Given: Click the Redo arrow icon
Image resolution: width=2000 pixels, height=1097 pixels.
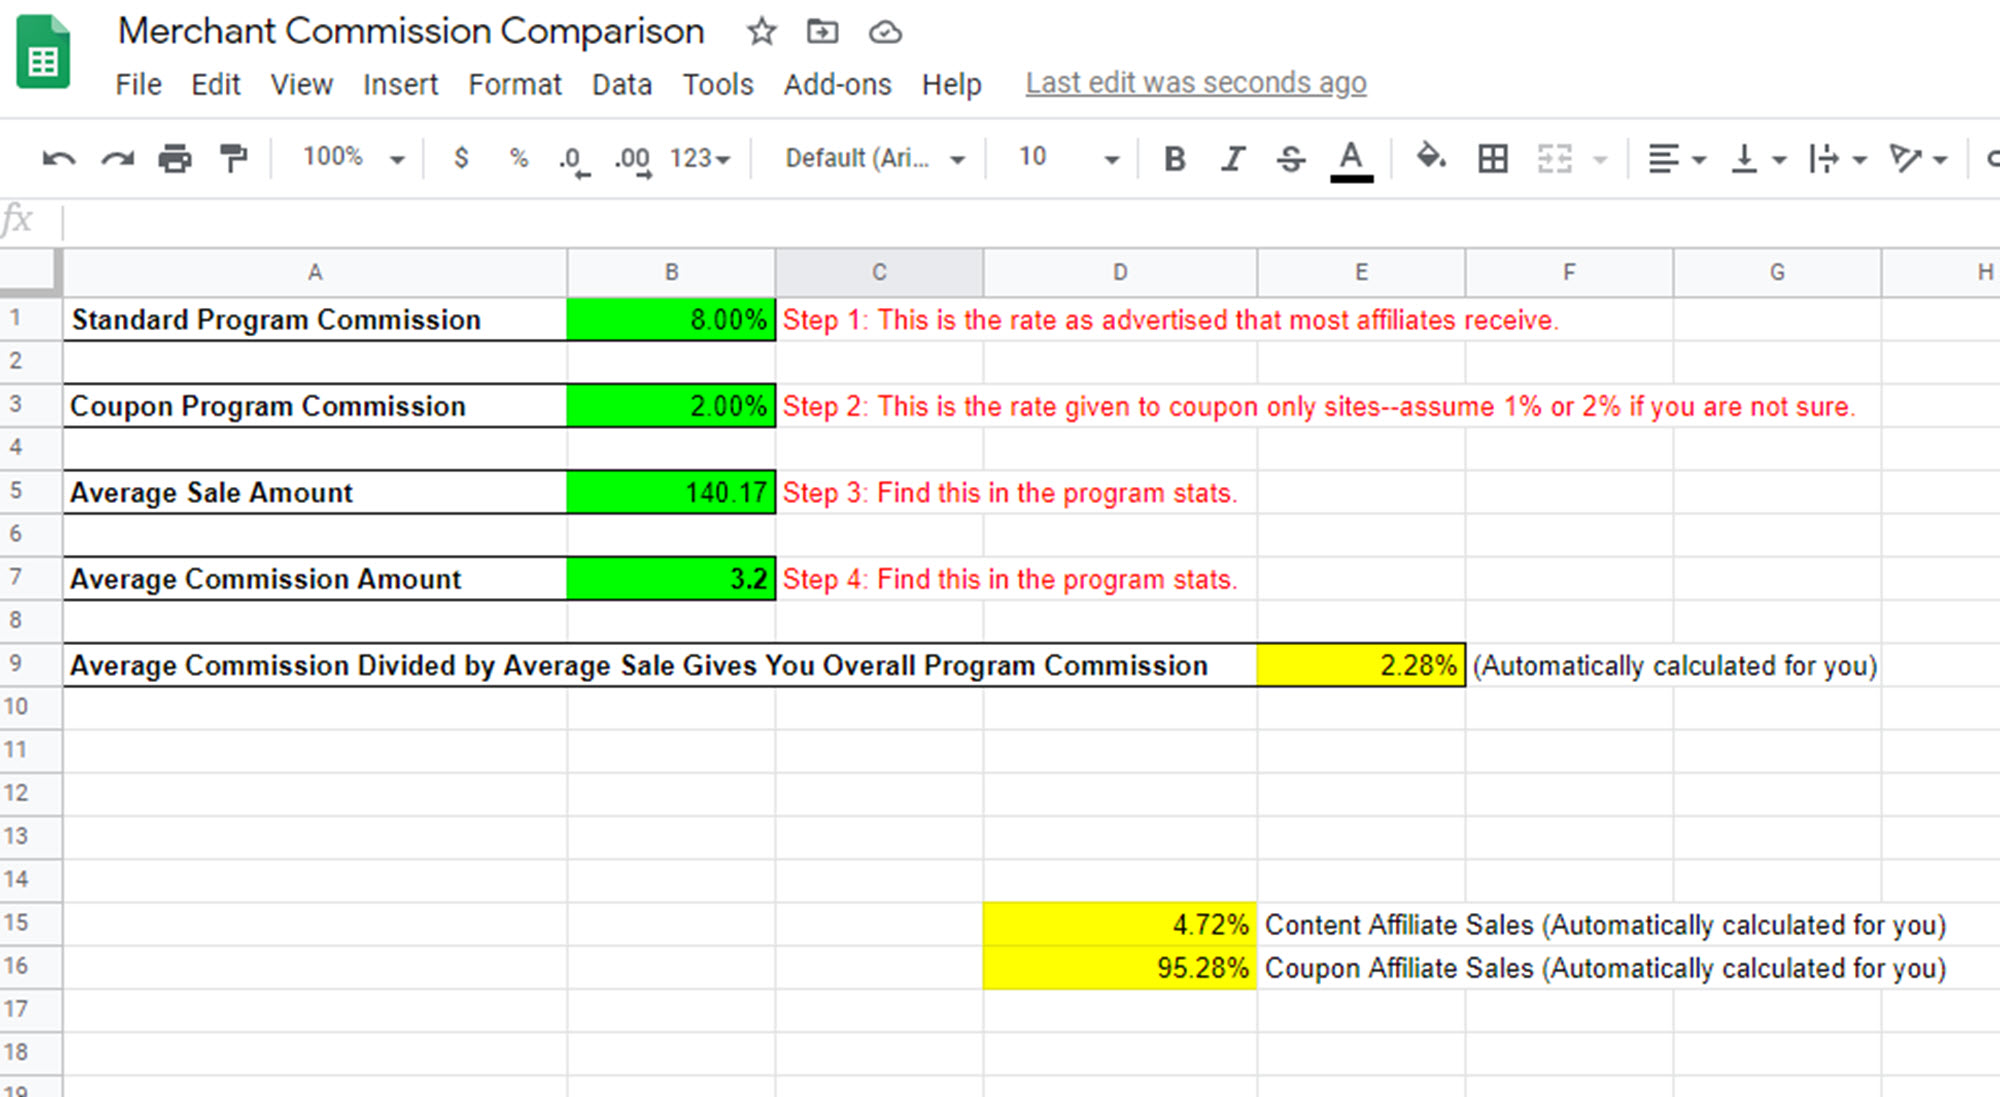Looking at the screenshot, I should (x=117, y=158).
